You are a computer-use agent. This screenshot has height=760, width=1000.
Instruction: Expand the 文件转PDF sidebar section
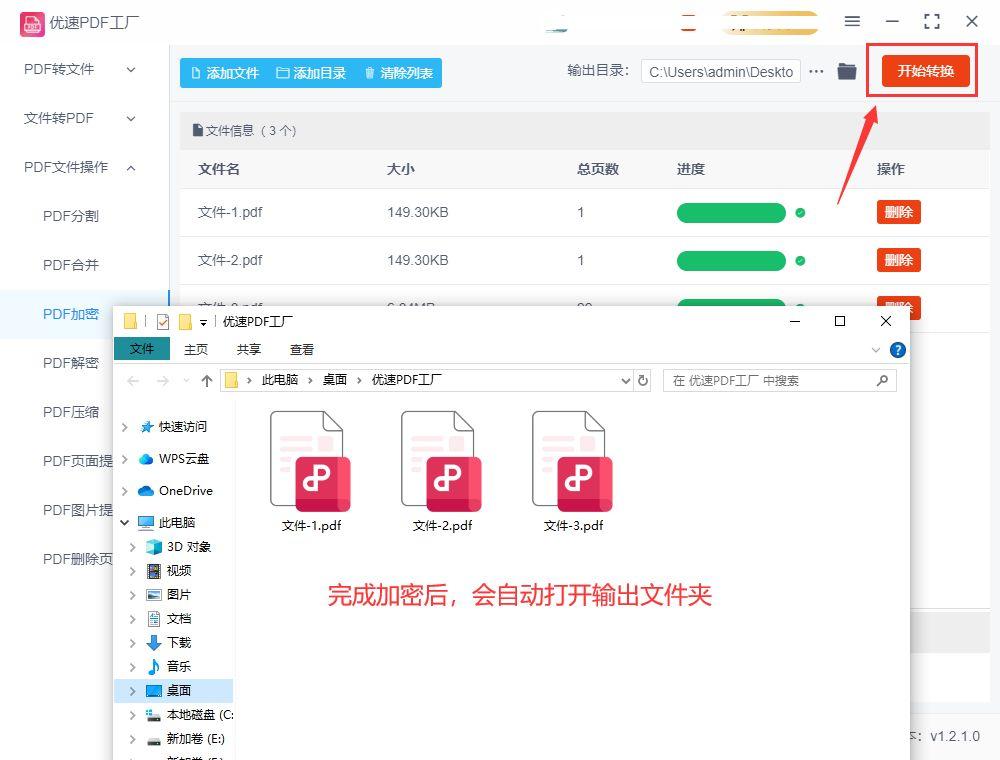click(131, 119)
